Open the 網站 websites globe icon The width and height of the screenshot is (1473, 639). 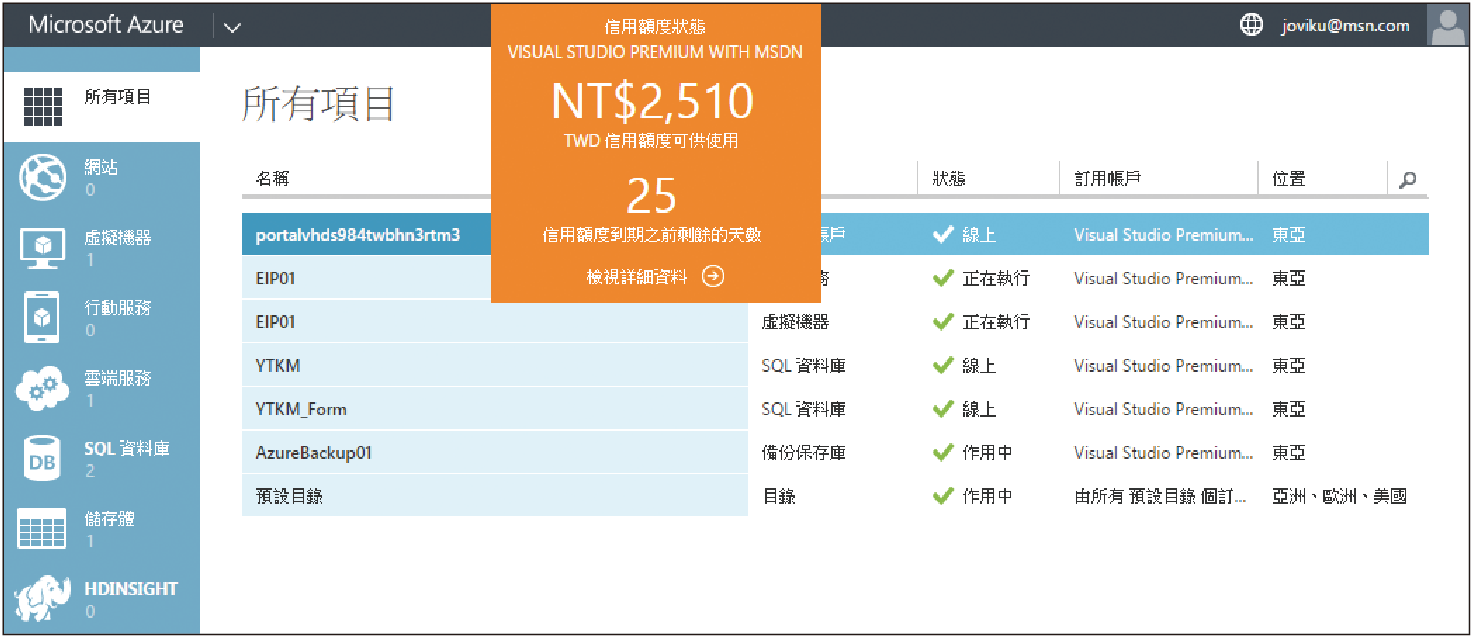point(43,177)
